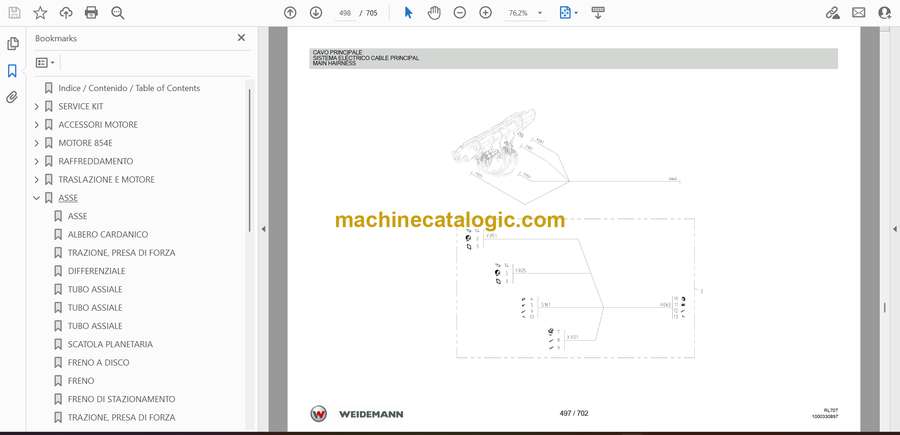This screenshot has height=435, width=900.
Task: Click the page number input field
Action: click(345, 13)
